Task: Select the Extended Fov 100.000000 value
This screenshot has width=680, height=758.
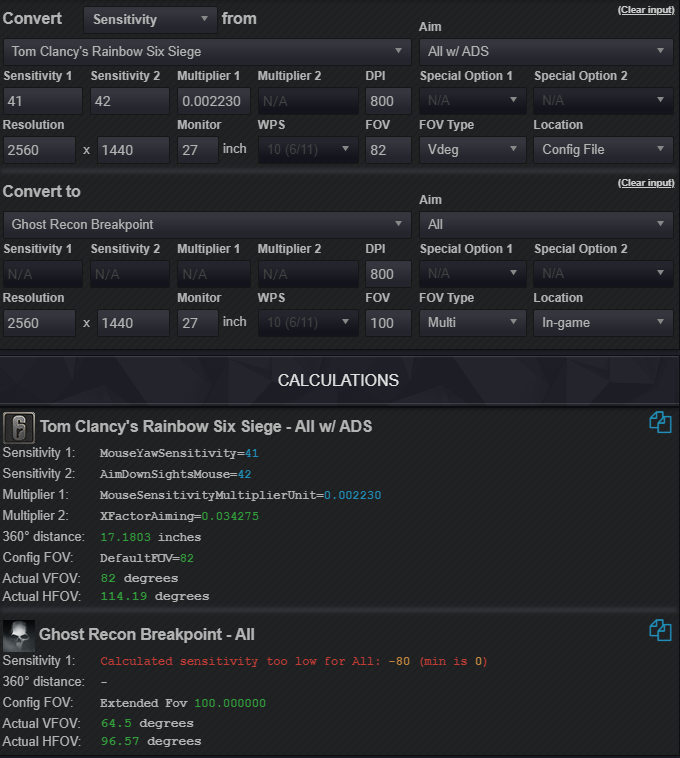Action: [183, 703]
